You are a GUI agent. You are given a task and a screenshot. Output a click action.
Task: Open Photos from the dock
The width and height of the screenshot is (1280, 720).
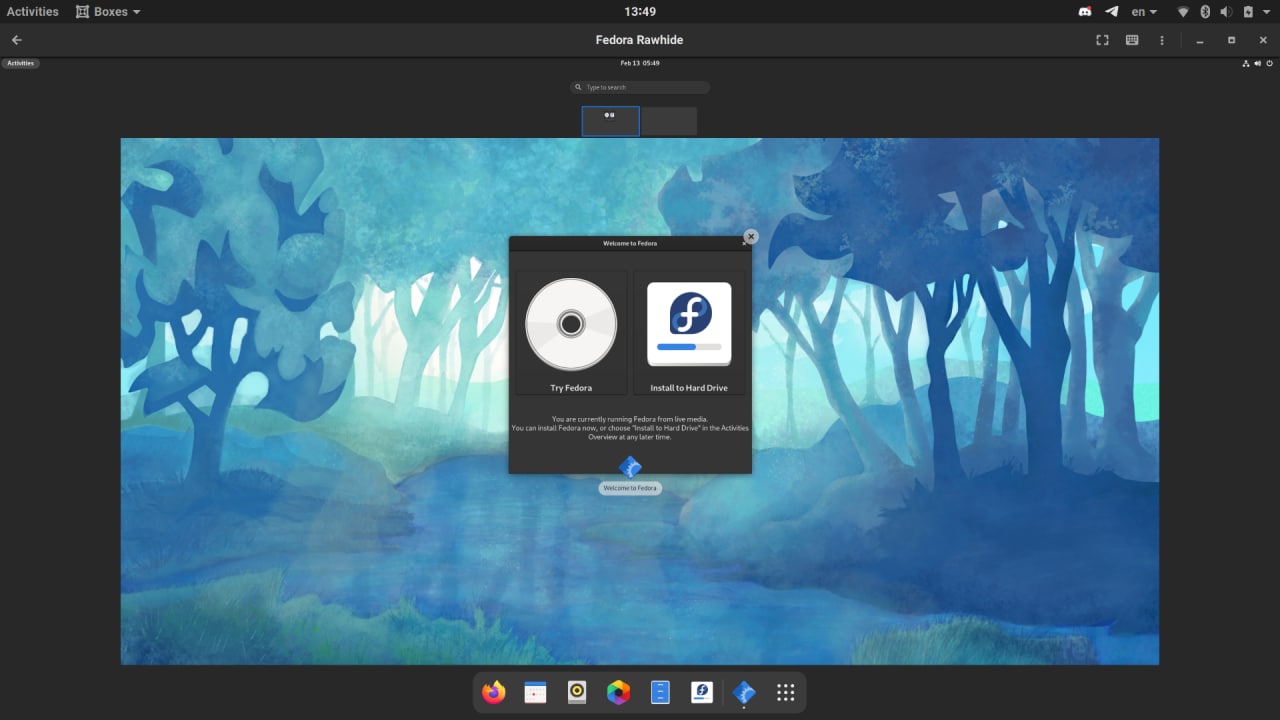point(619,692)
